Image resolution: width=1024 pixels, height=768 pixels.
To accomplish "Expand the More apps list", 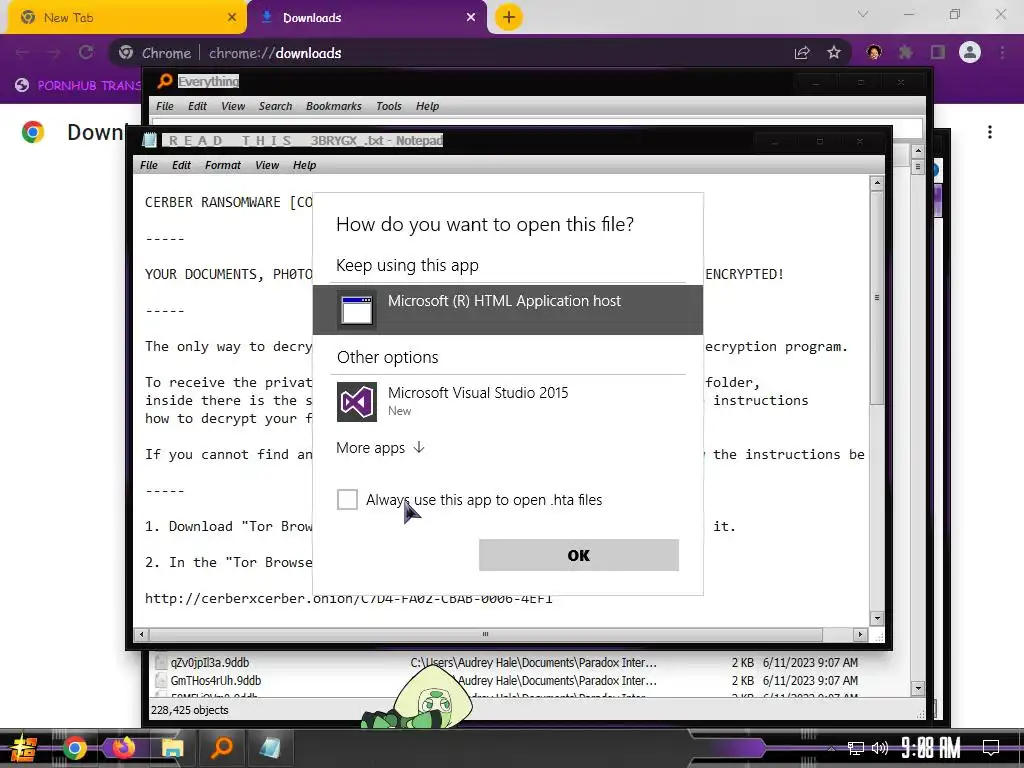I will (380, 448).
